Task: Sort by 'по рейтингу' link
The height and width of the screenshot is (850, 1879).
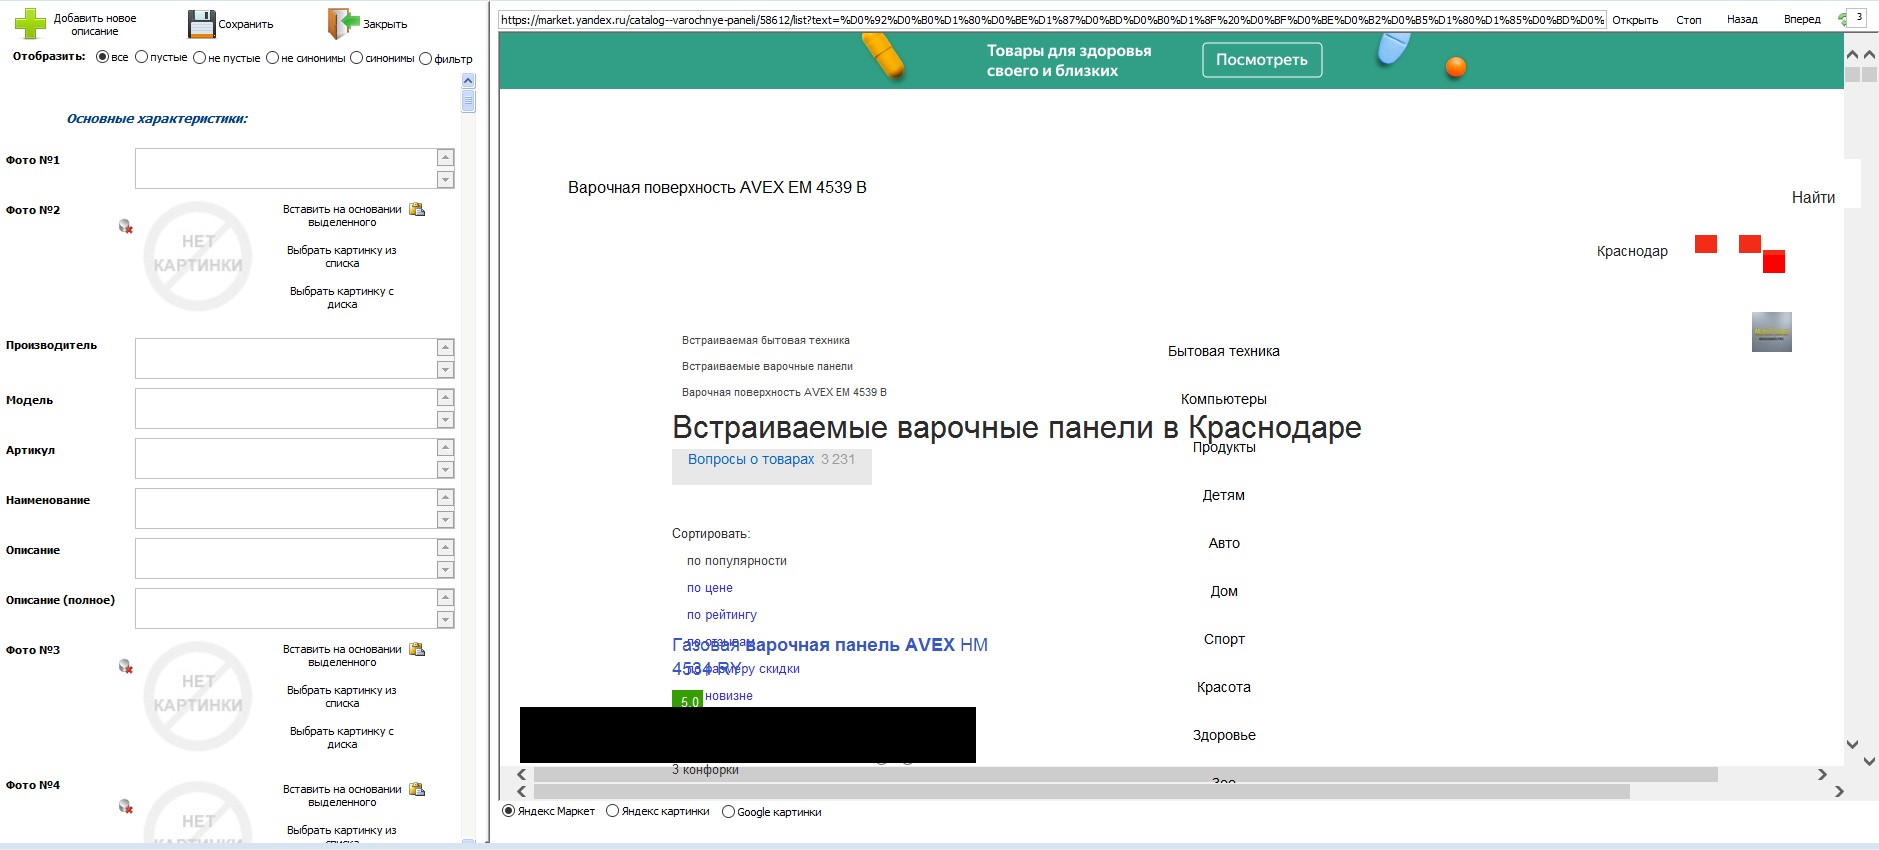Action: [722, 615]
